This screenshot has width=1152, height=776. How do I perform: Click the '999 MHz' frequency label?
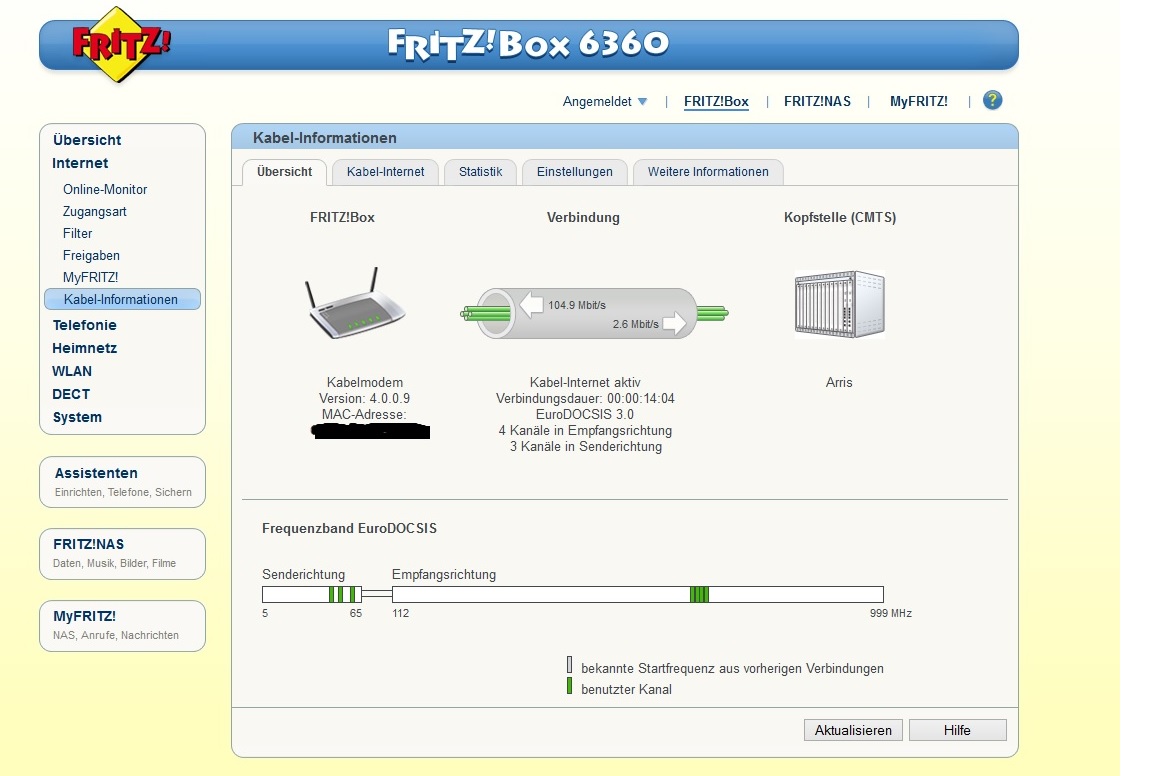[x=890, y=613]
